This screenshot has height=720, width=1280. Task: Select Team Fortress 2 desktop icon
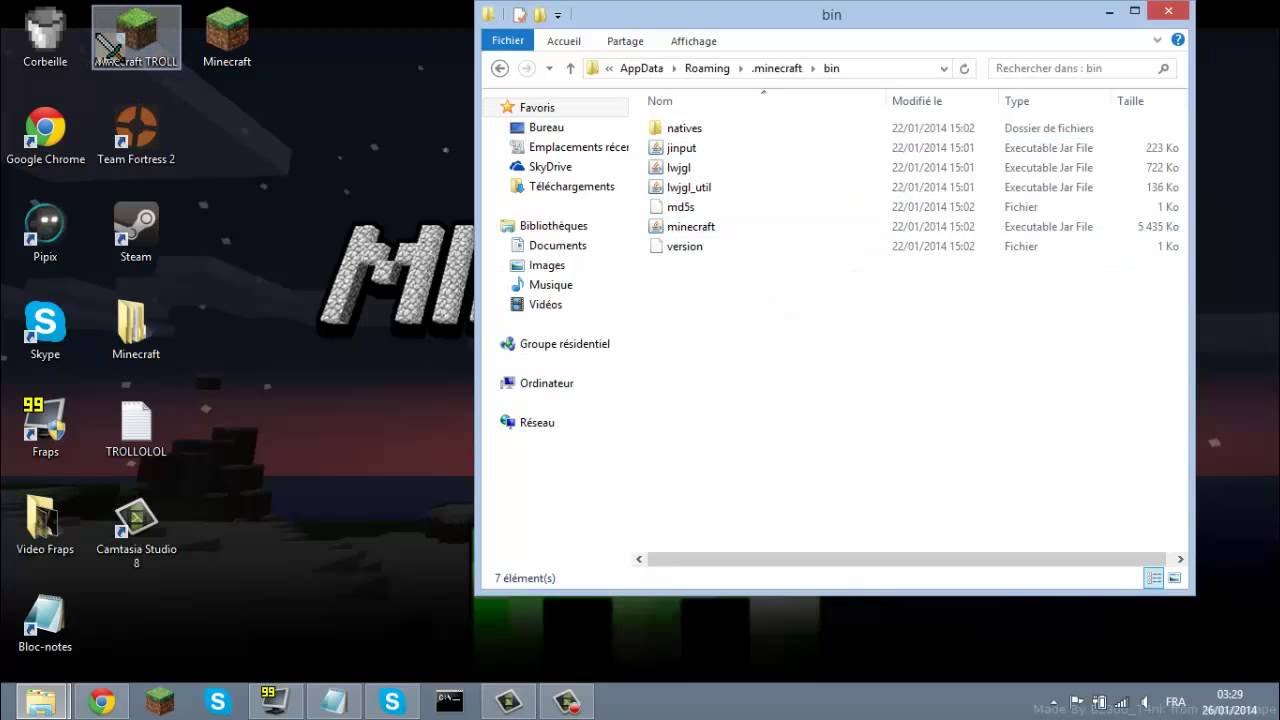point(136,136)
